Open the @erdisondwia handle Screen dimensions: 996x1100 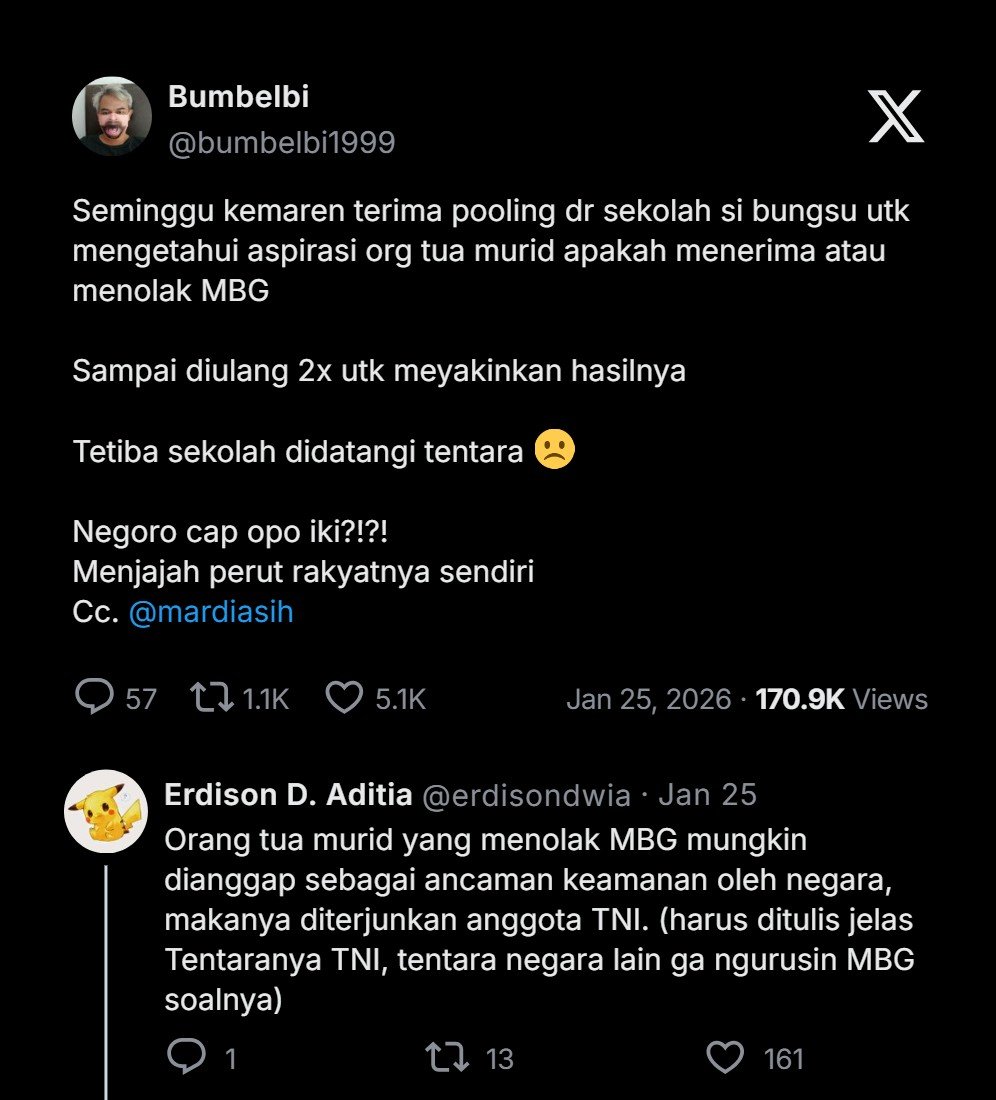(526, 796)
